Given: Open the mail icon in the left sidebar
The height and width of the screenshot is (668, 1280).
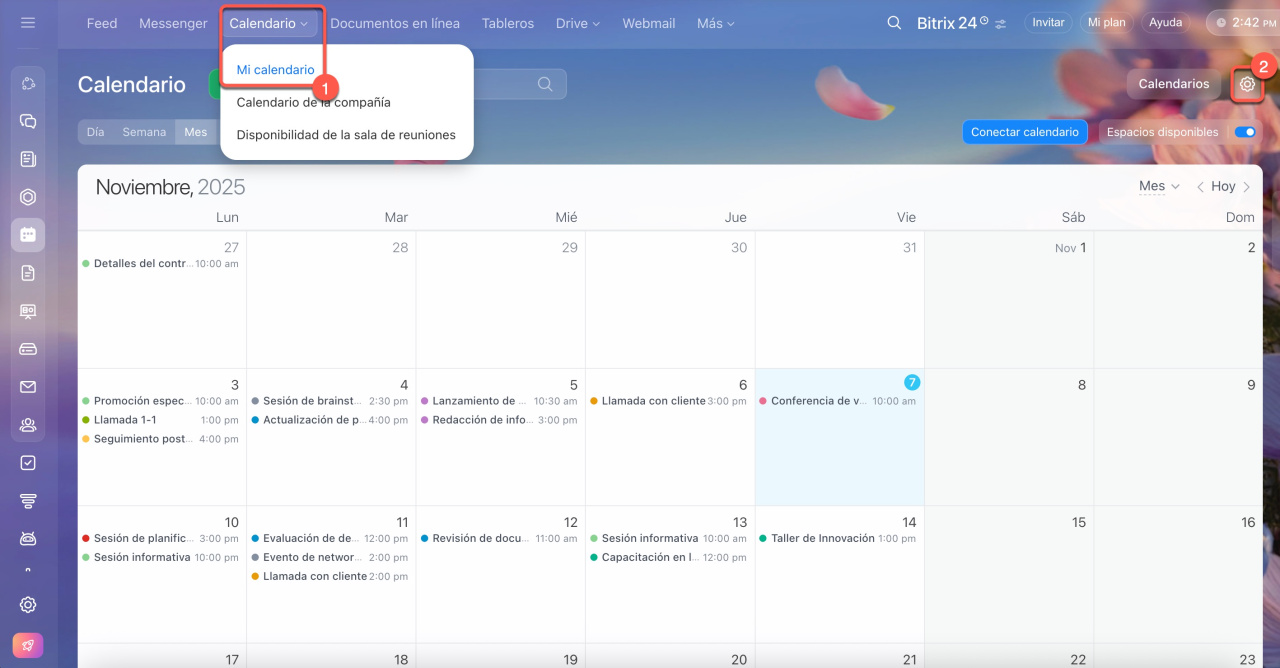Looking at the screenshot, I should (x=28, y=387).
